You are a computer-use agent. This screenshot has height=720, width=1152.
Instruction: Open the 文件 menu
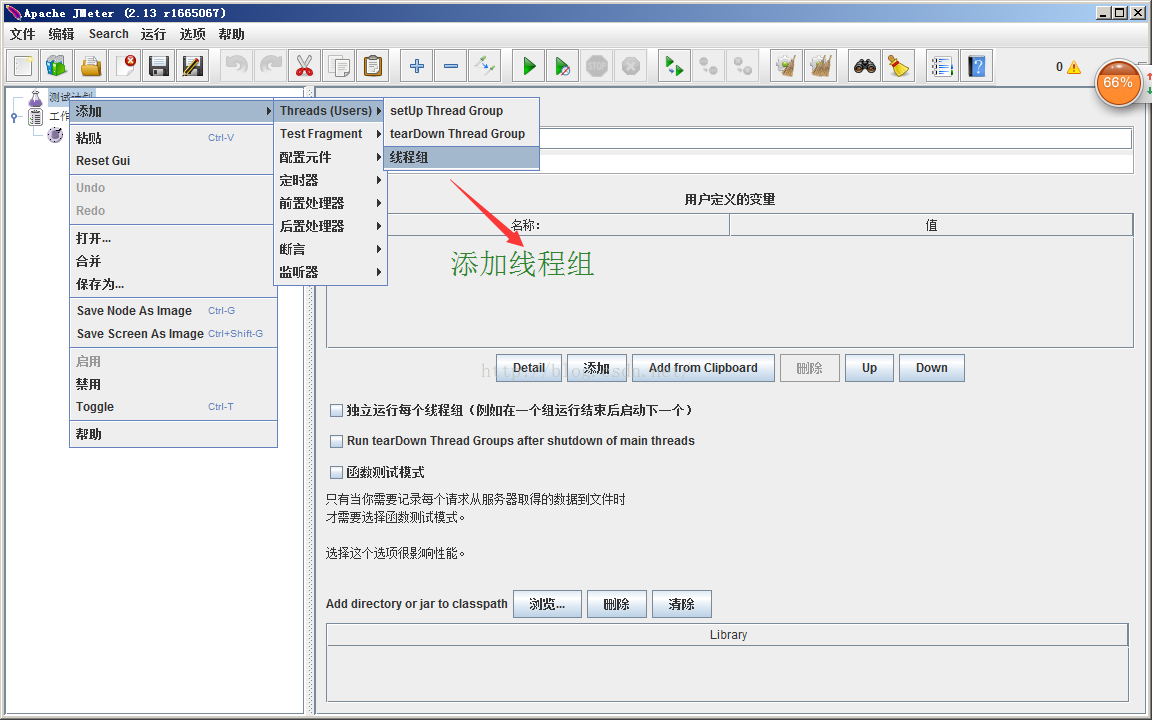pyautogui.click(x=23, y=35)
